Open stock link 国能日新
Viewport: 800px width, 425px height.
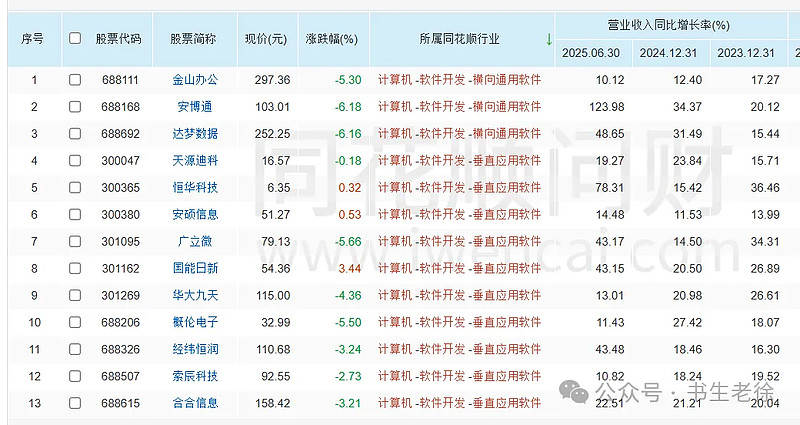pyautogui.click(x=195, y=268)
